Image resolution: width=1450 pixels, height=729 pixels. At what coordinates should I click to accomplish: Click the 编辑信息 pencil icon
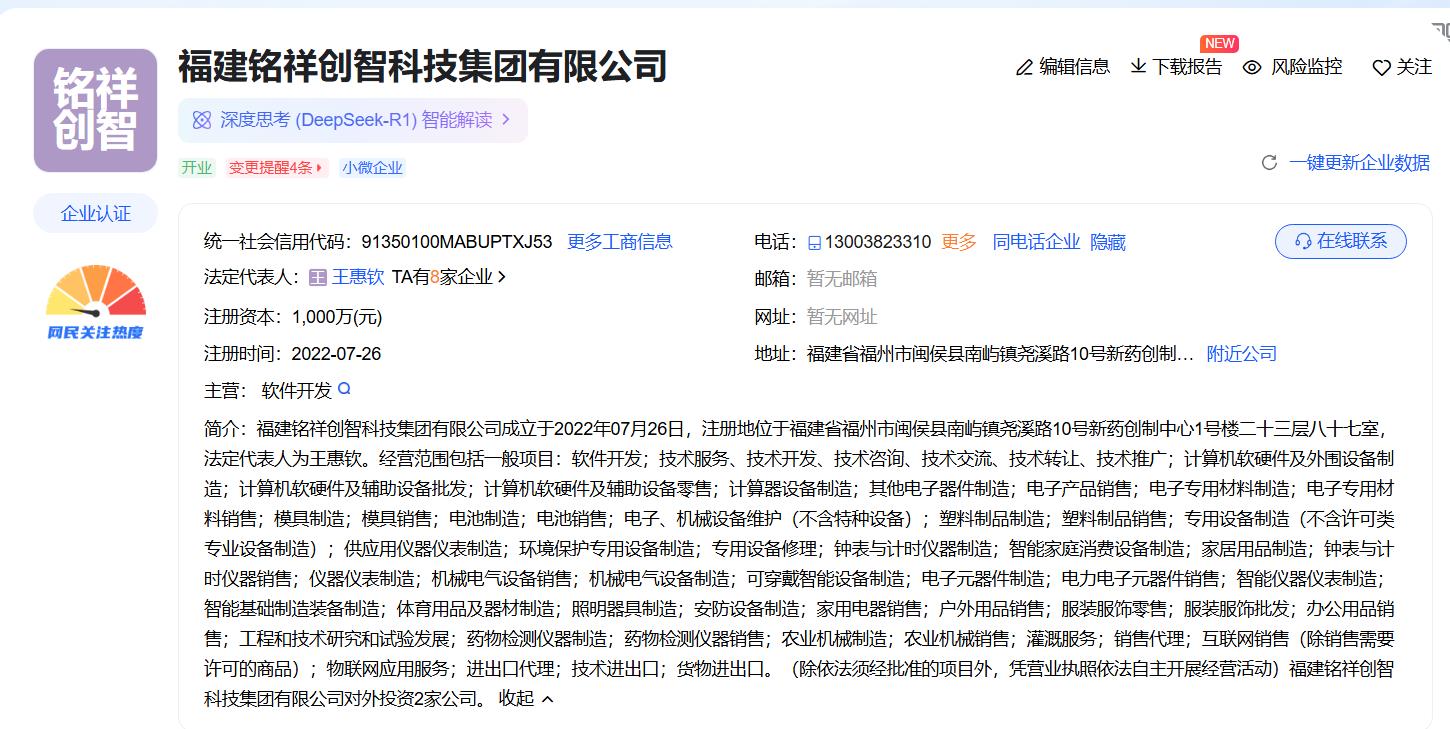tap(1024, 68)
